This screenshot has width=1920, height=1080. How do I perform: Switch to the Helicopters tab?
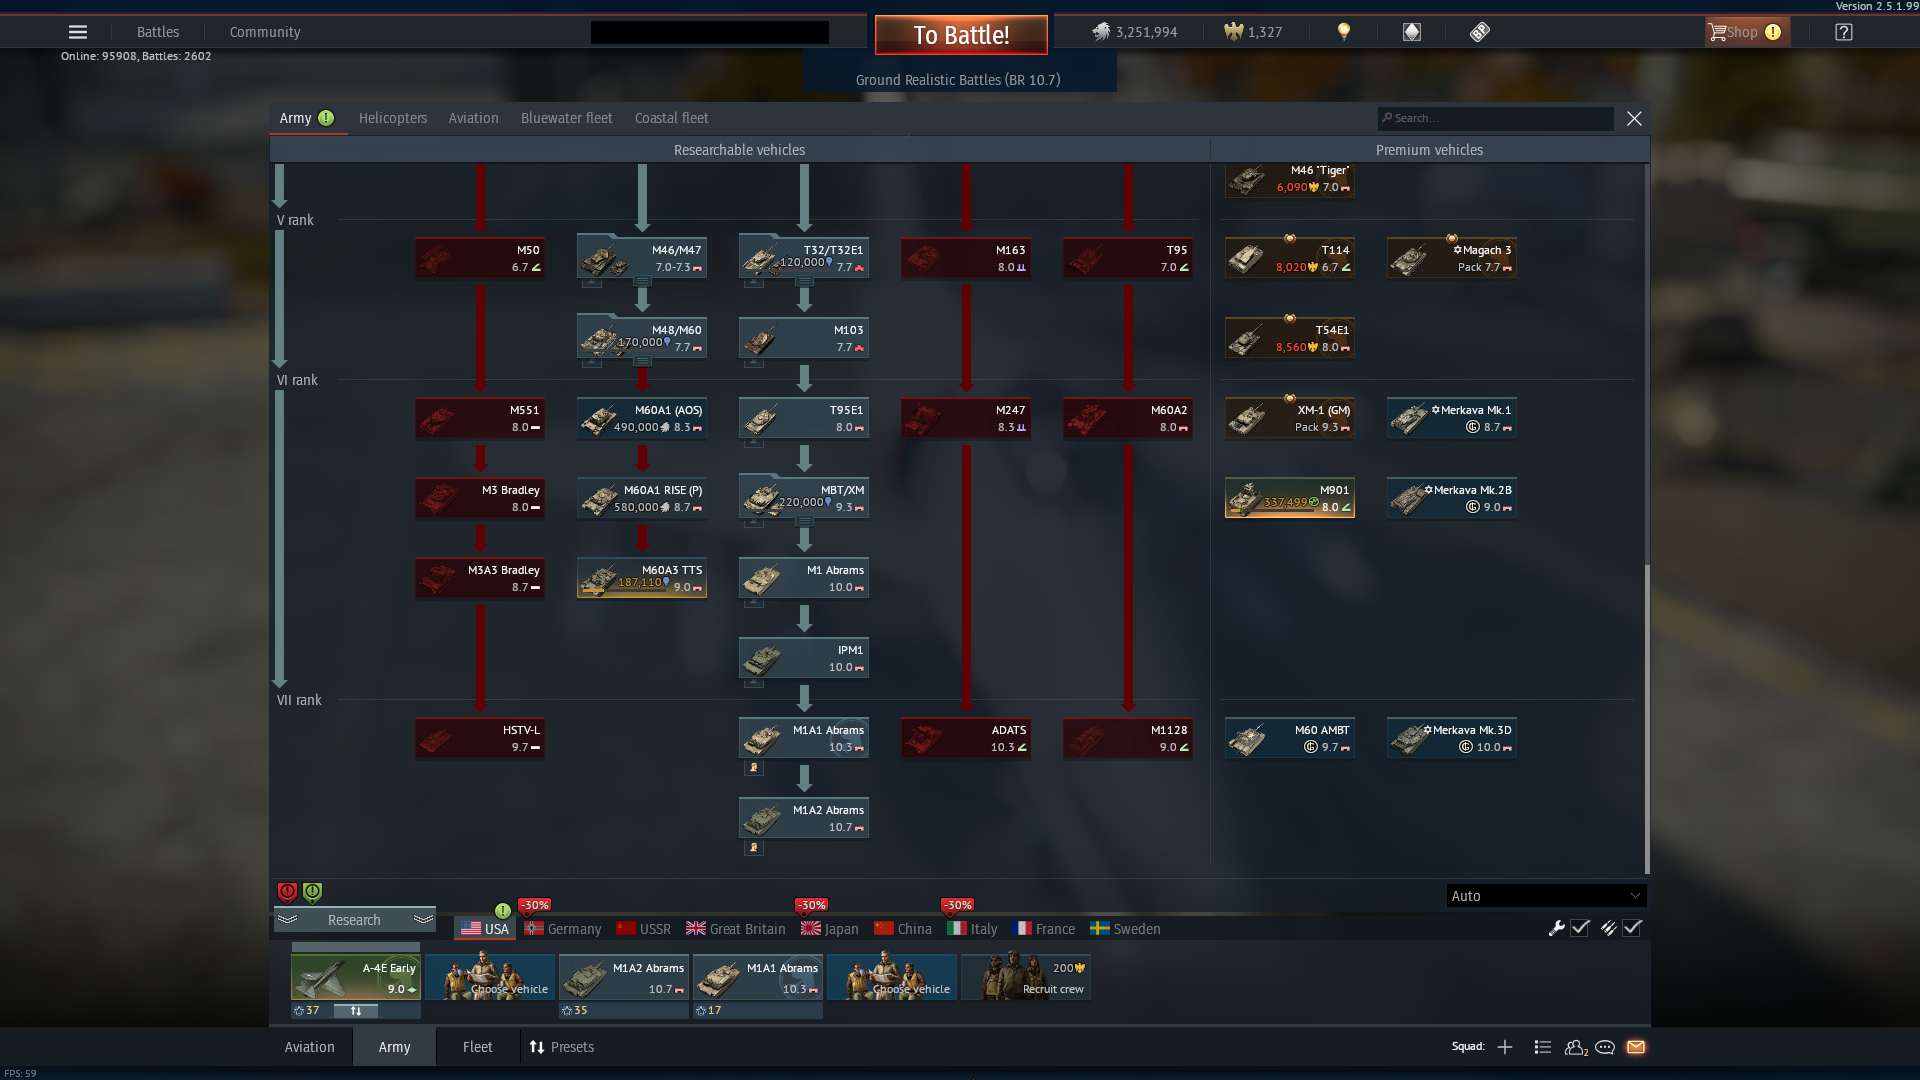pyautogui.click(x=393, y=118)
